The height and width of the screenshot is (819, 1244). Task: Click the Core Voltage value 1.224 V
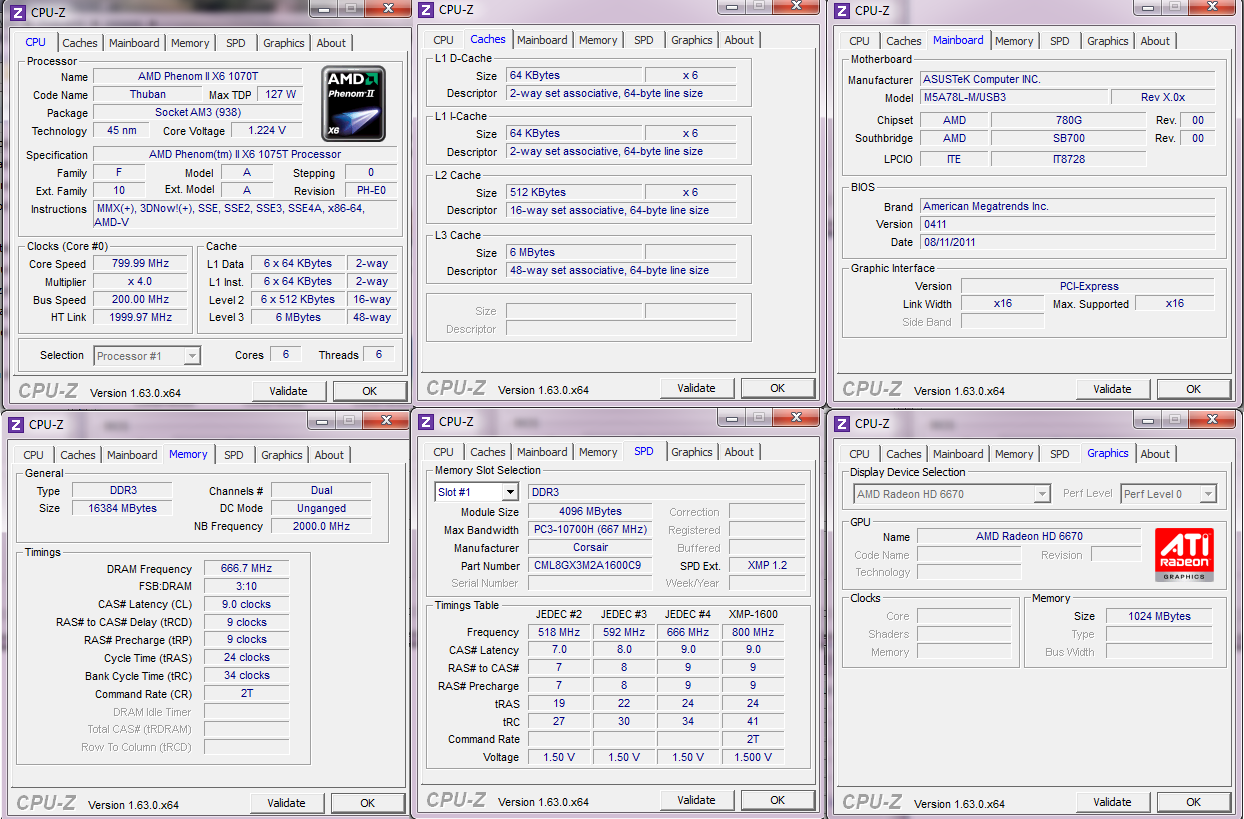[266, 130]
